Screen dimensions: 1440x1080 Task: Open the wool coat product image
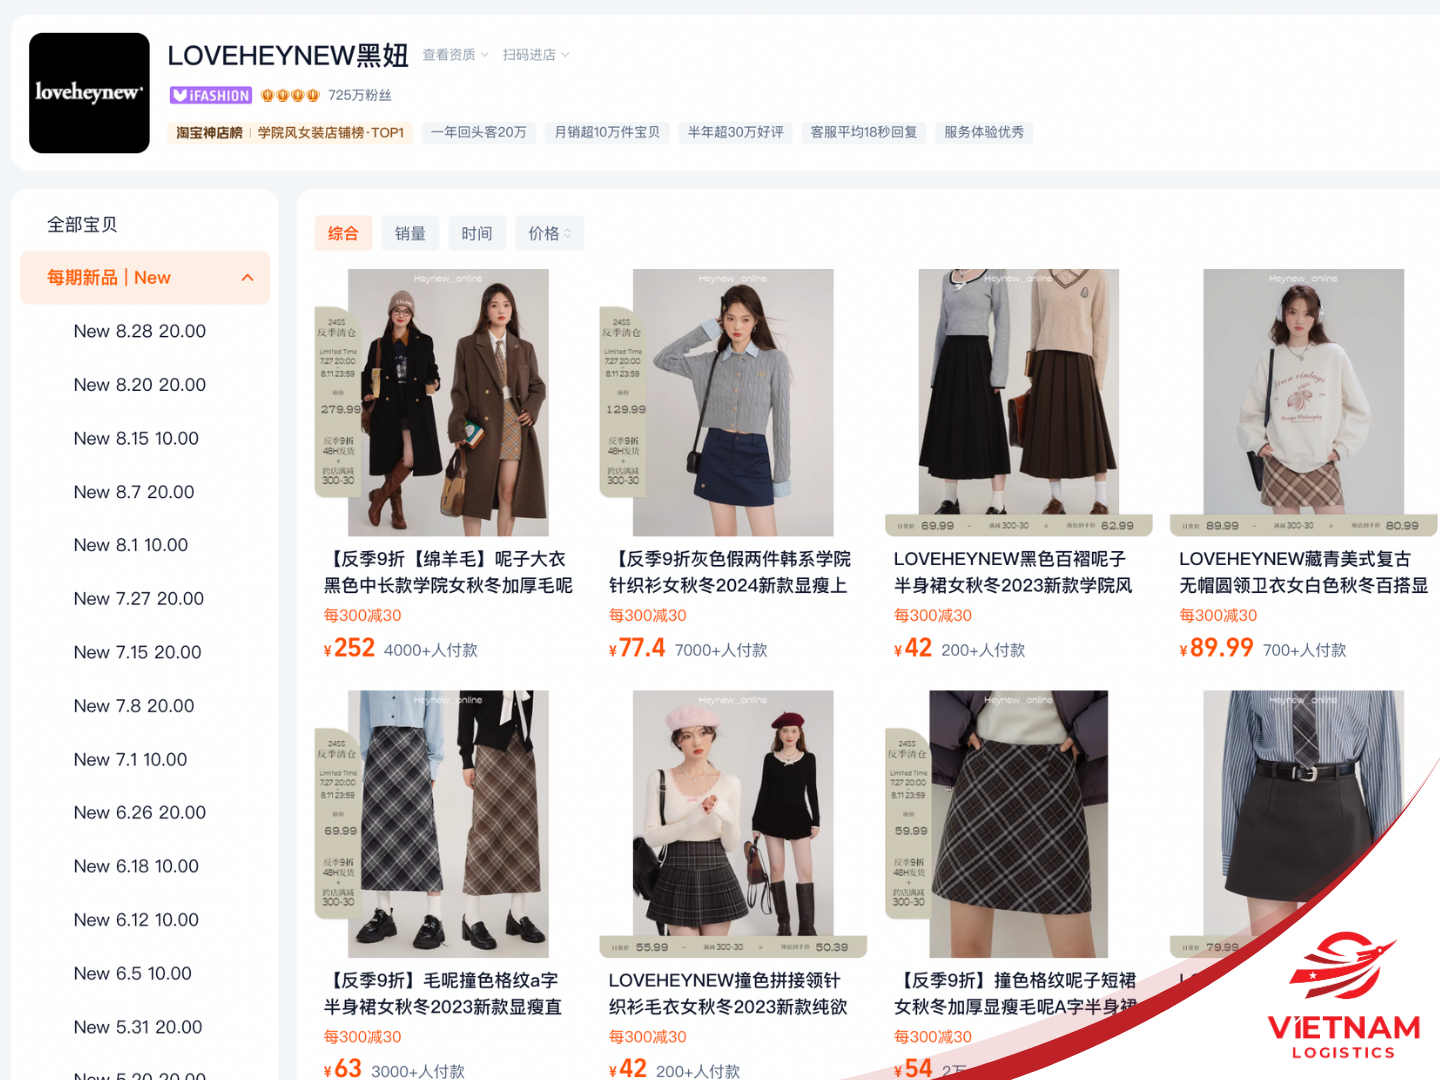coord(448,402)
